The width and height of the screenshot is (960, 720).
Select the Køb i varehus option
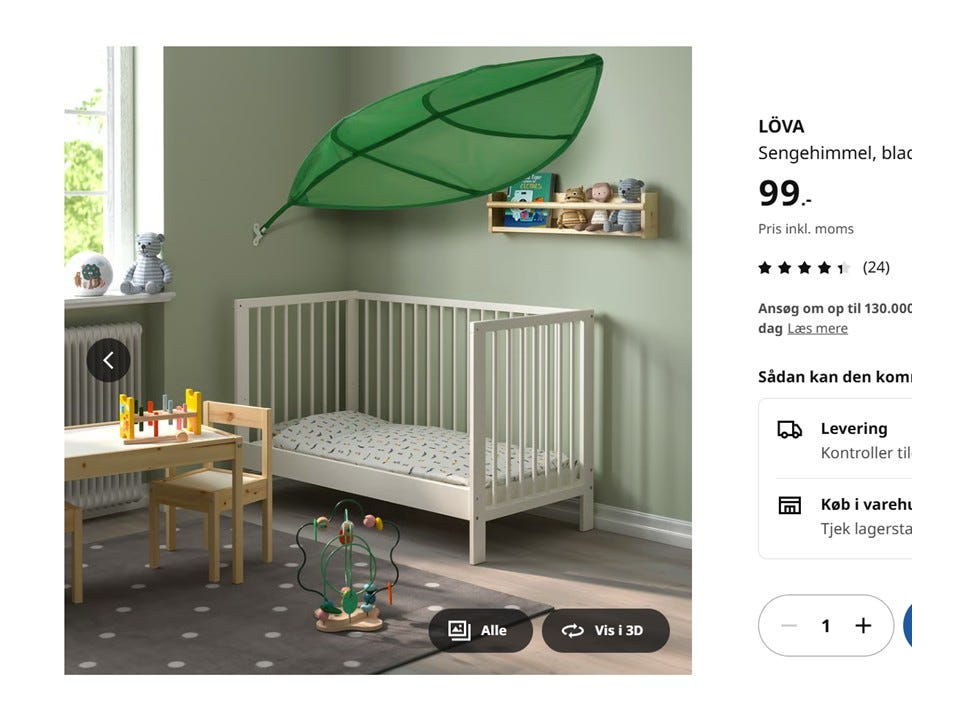[x=844, y=516]
